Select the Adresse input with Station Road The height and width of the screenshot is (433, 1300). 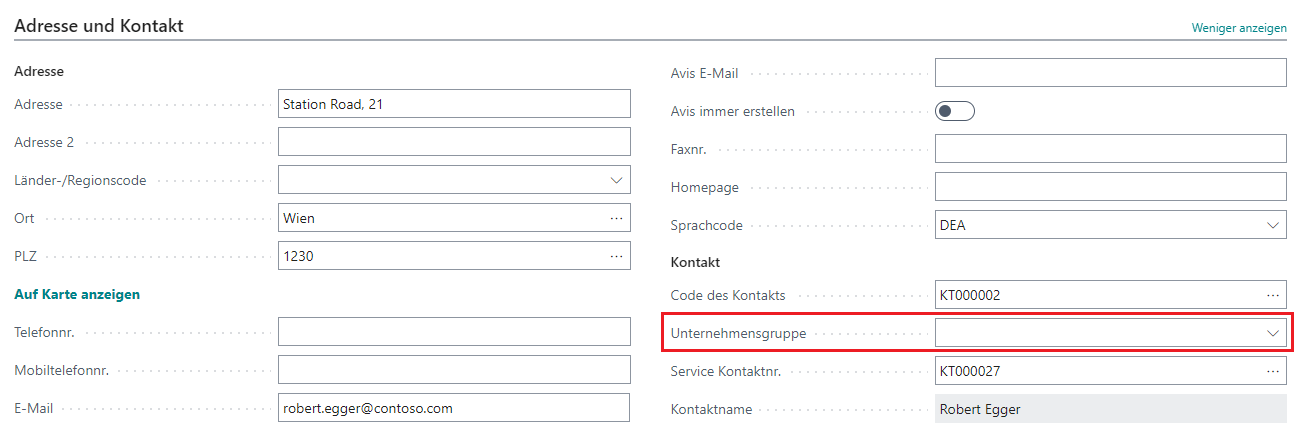coord(454,104)
